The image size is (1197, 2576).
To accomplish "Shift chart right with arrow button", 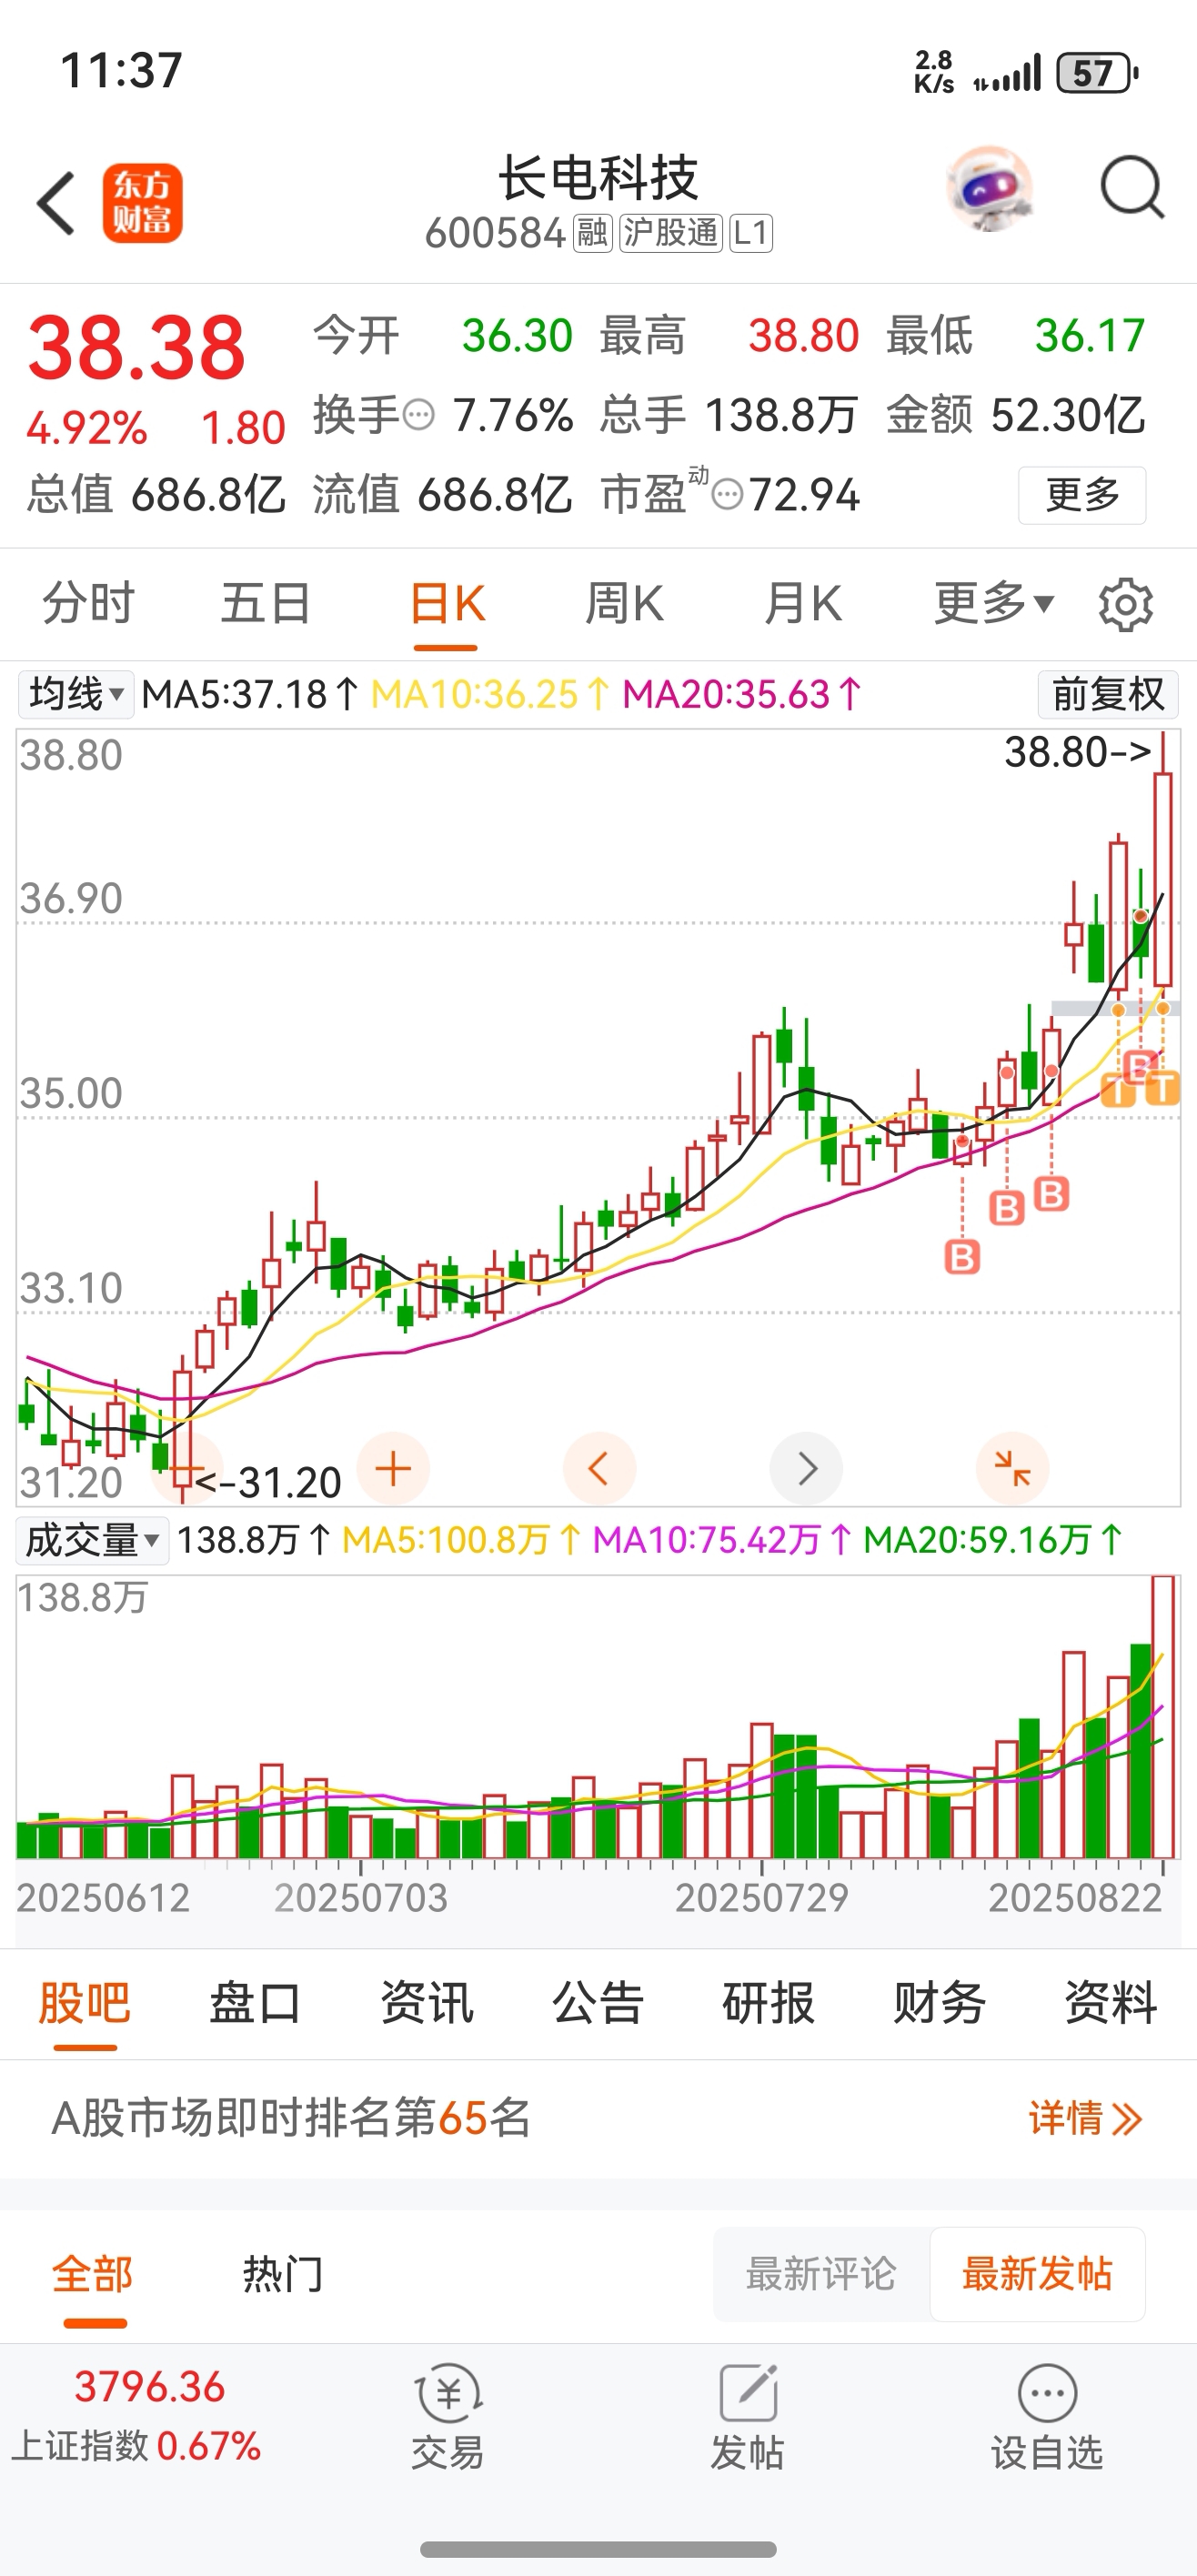I will point(806,1468).
